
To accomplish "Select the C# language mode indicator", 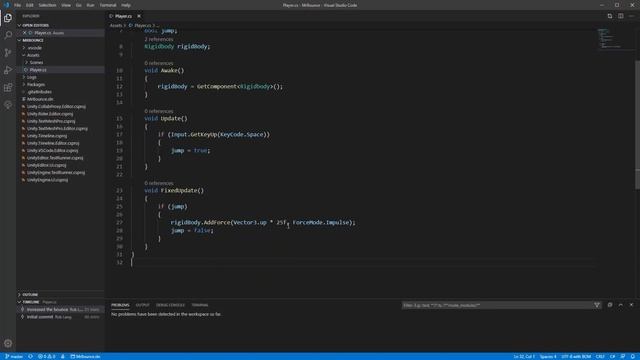I will [x=612, y=356].
